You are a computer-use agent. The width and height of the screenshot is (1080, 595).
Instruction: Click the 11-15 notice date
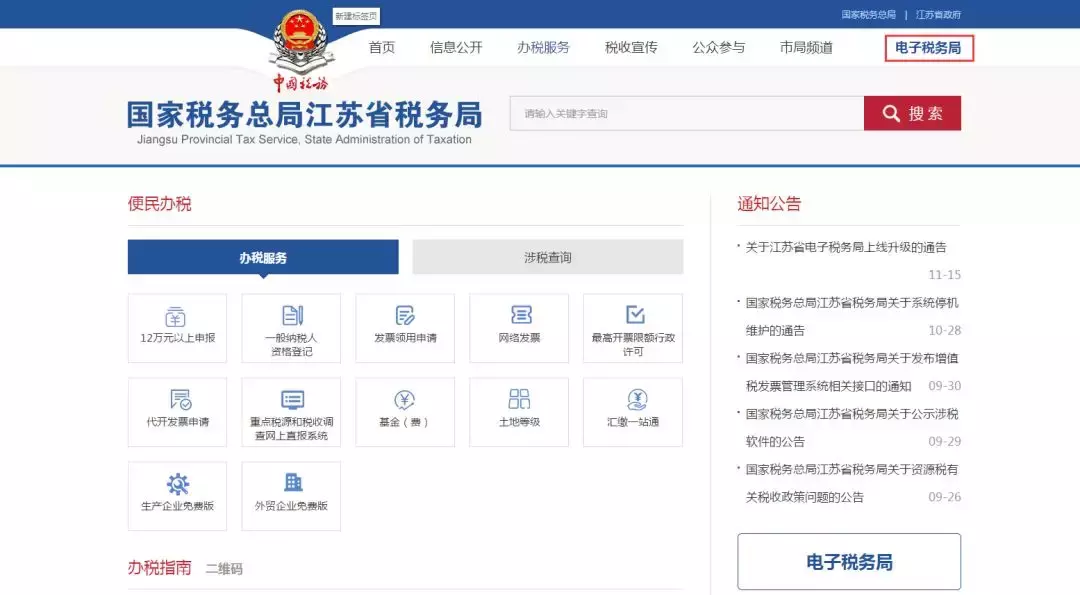coord(944,275)
